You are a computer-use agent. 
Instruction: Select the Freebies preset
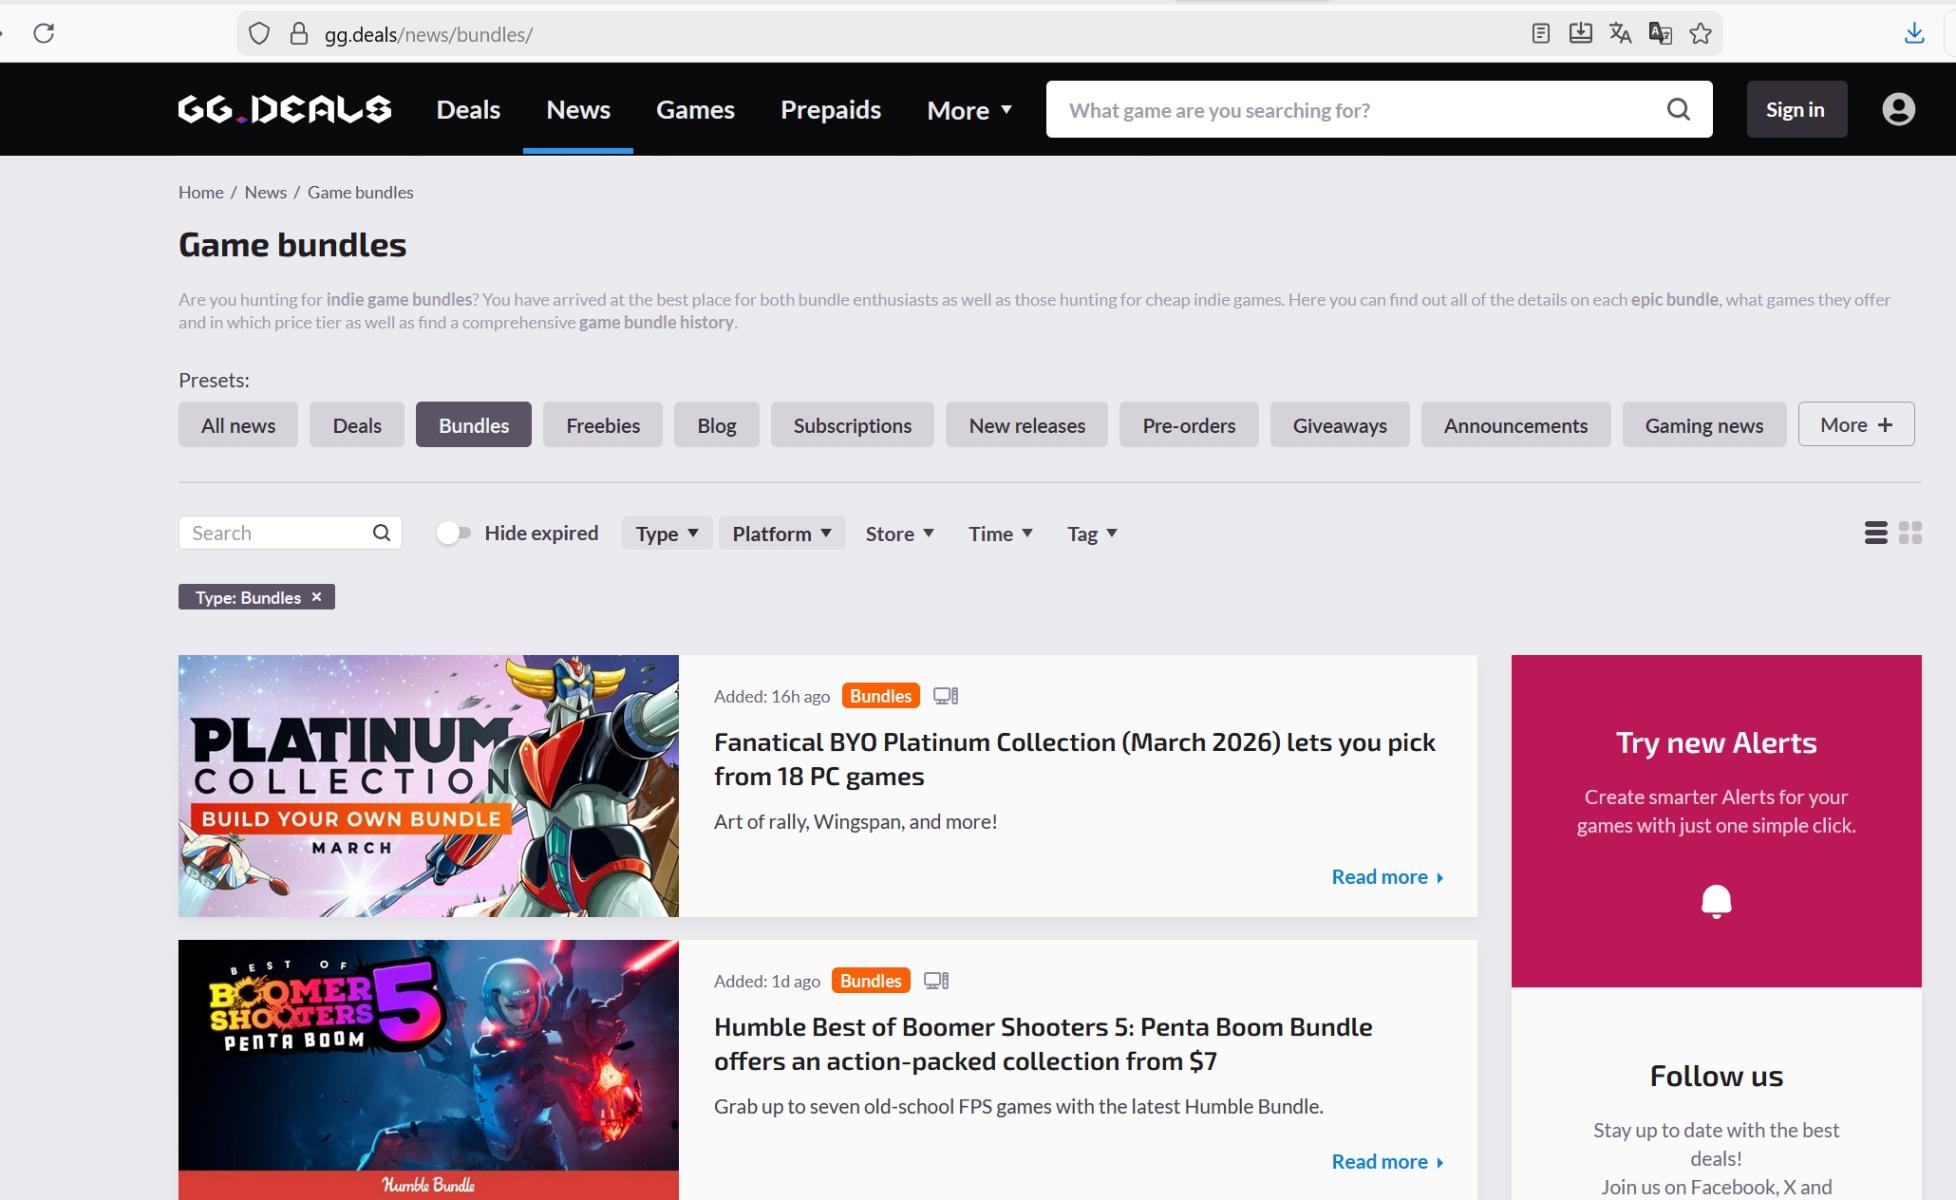(x=602, y=425)
